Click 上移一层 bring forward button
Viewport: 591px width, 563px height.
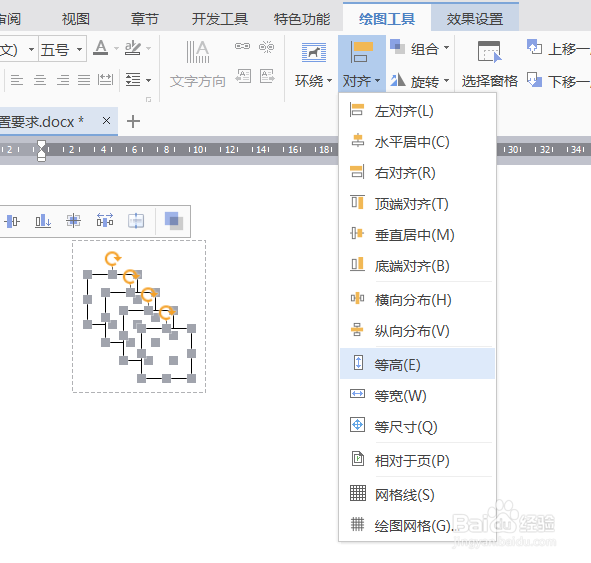click(558, 49)
